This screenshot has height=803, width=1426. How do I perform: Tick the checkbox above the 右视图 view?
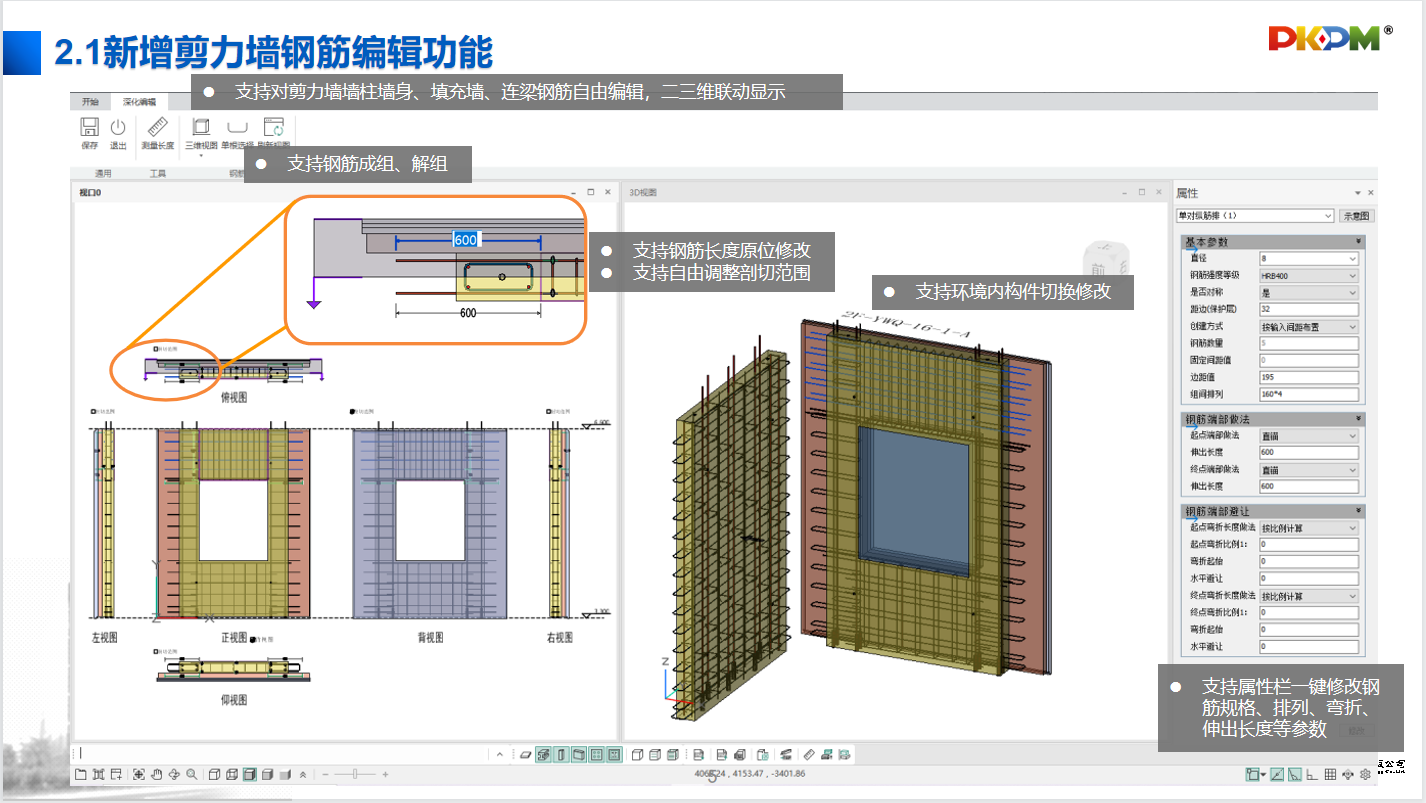pos(550,411)
